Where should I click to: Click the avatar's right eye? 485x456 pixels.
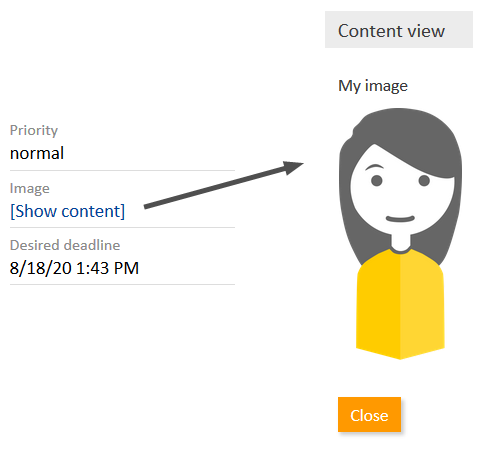424,181
